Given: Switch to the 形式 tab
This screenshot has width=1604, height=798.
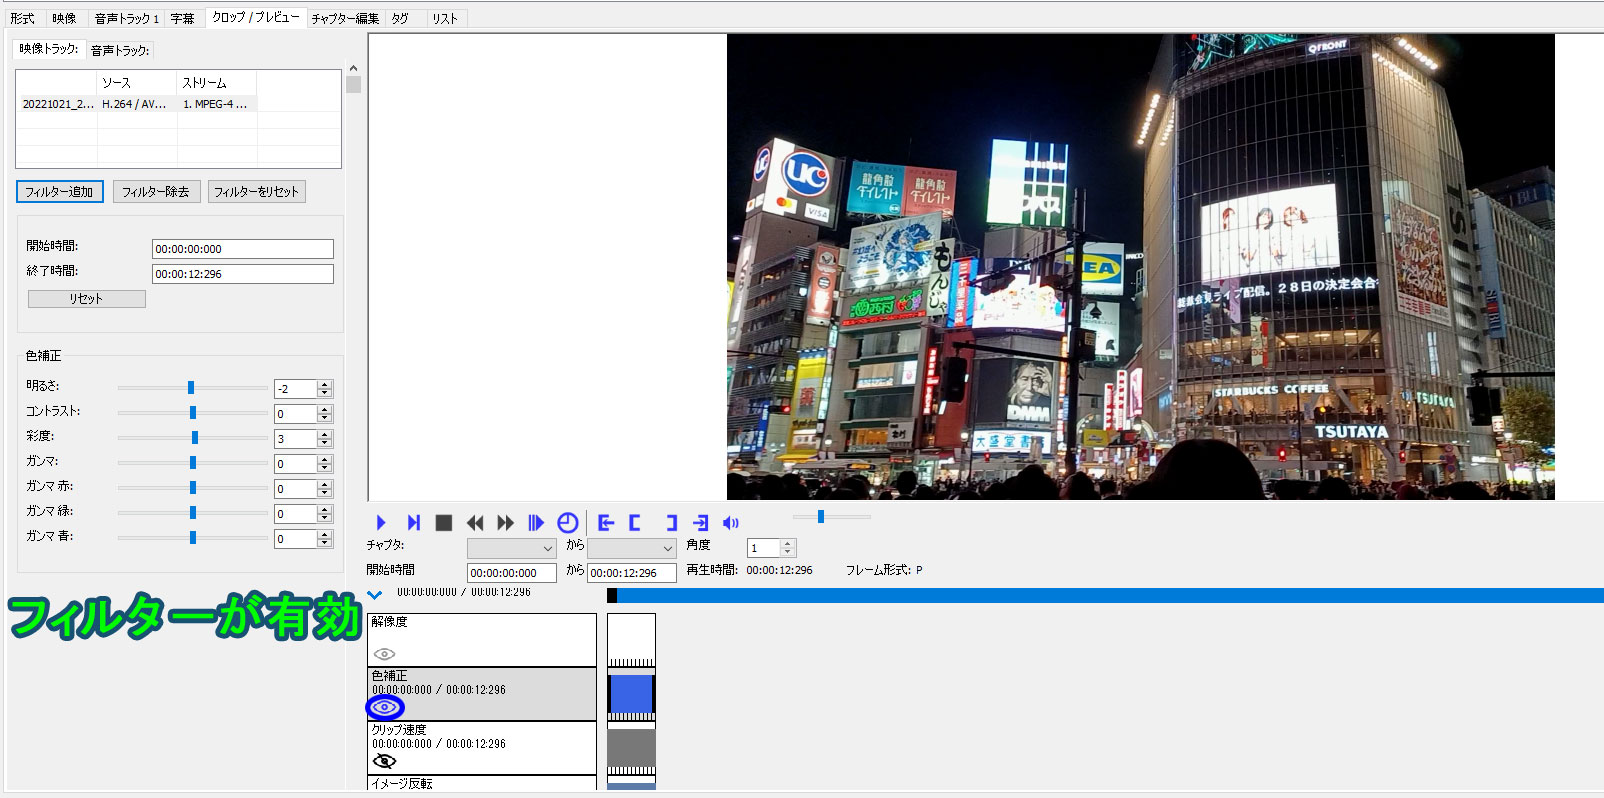Looking at the screenshot, I should [23, 18].
